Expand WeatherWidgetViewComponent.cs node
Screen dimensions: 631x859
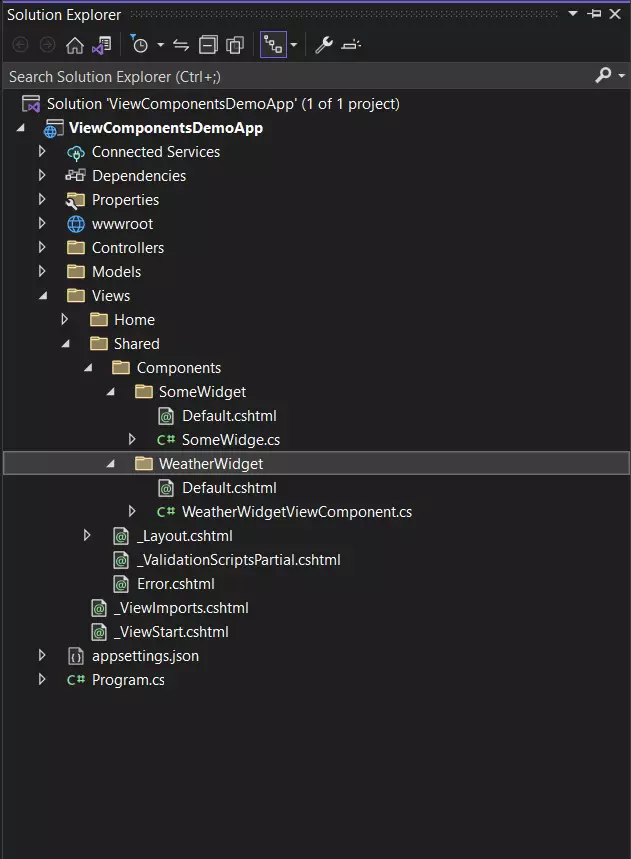132,512
